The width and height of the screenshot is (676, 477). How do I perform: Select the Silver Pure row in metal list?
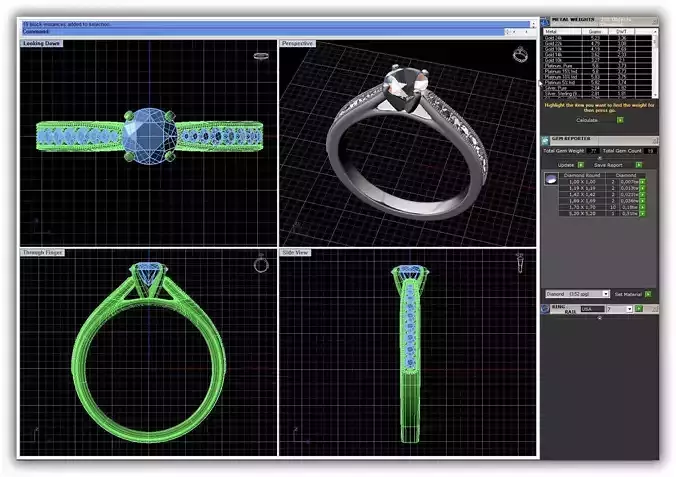point(598,88)
